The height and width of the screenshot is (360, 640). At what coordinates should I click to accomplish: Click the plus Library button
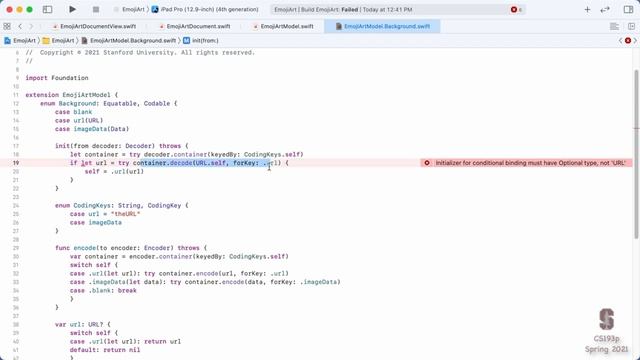[587, 9]
